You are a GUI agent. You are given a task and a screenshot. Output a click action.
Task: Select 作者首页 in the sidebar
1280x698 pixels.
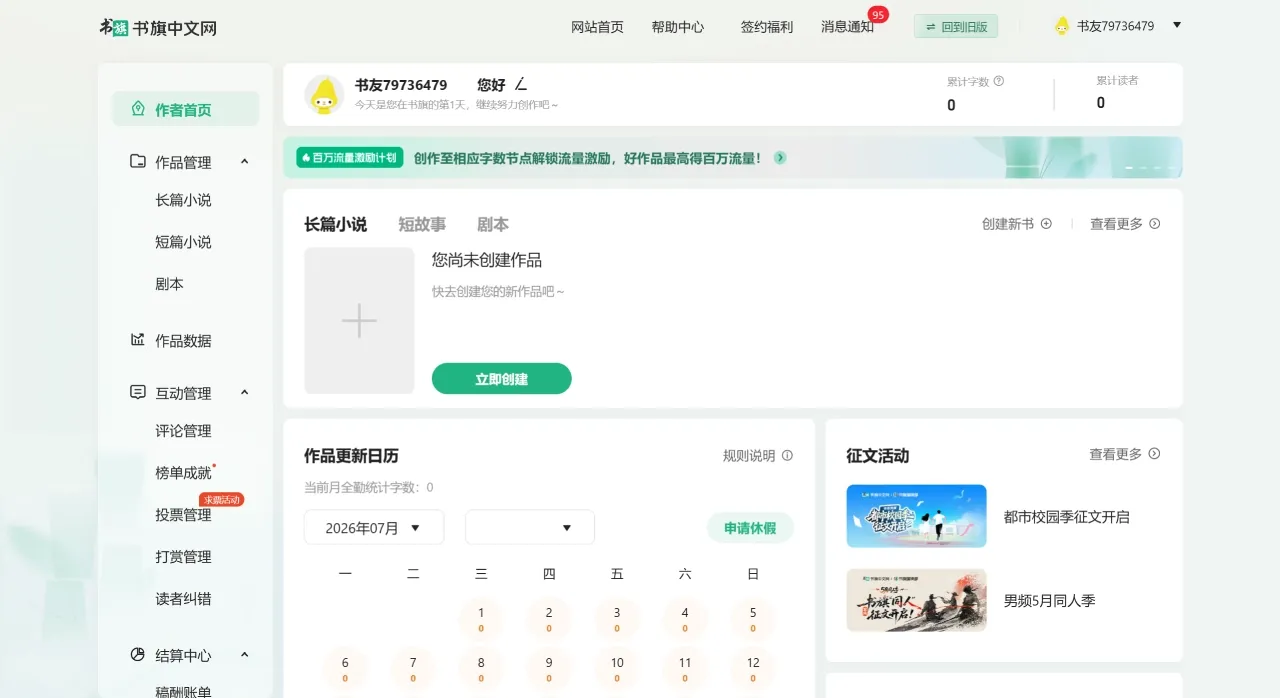click(185, 109)
